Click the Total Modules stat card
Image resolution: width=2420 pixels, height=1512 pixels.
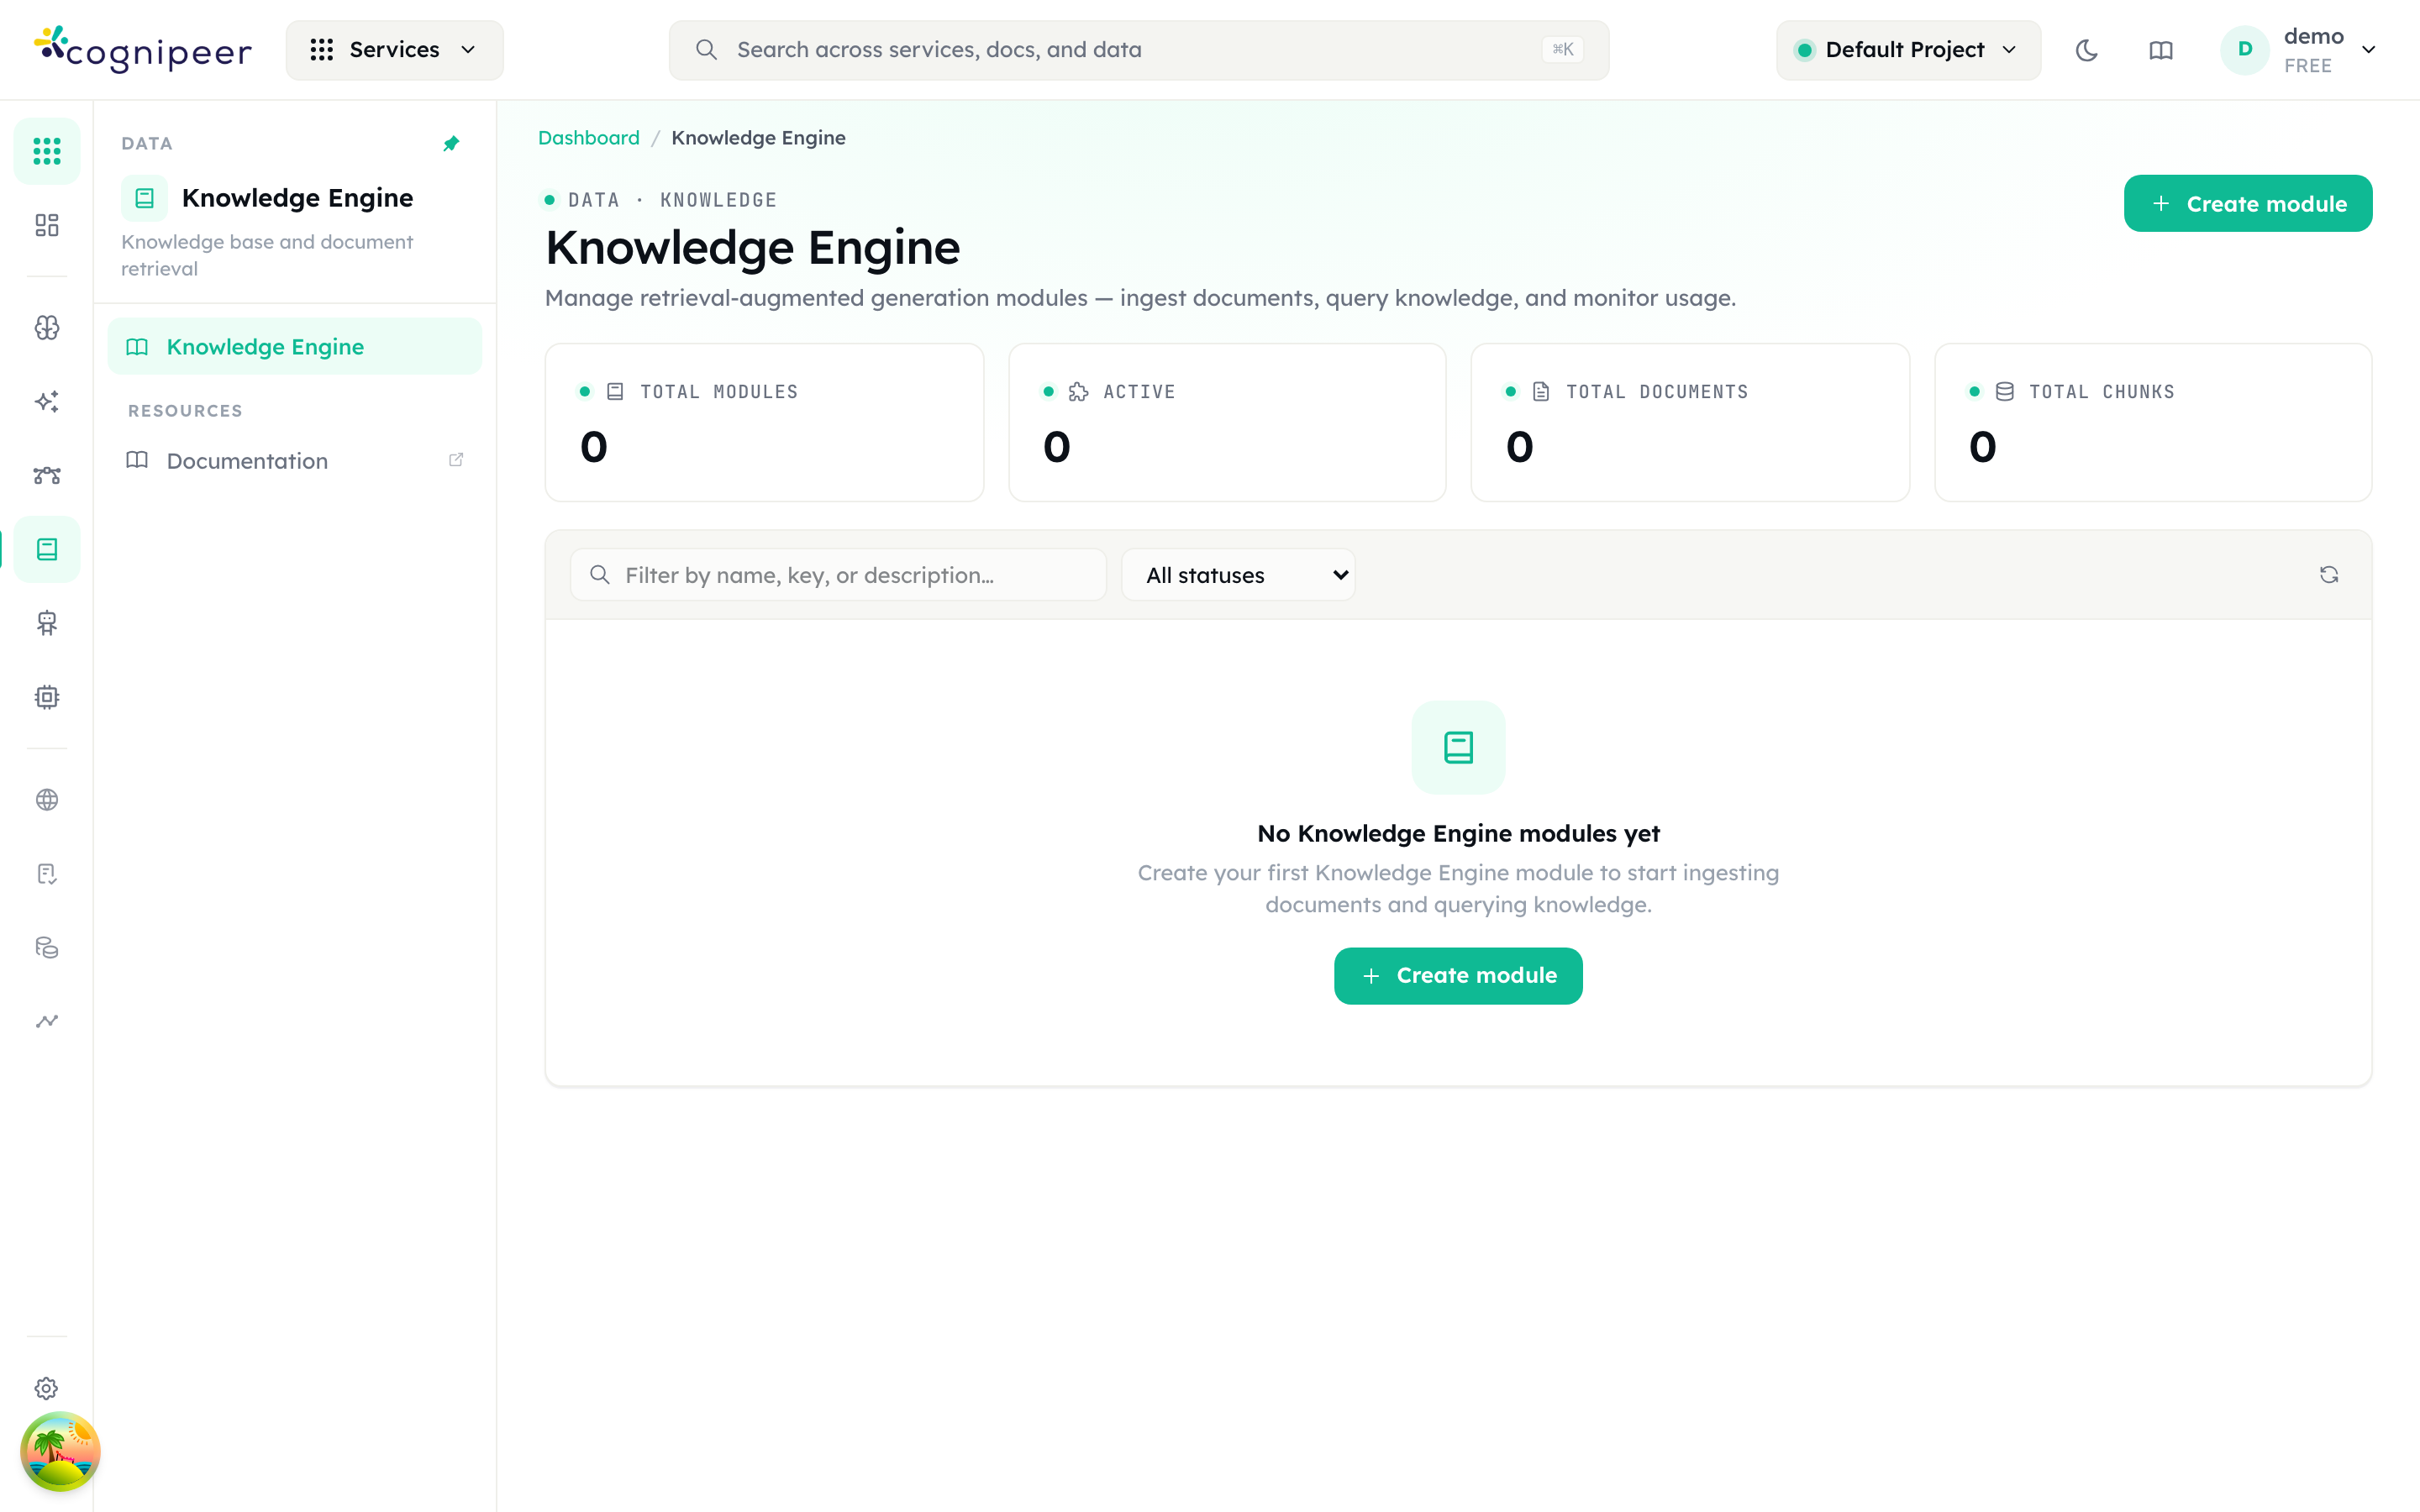point(764,423)
